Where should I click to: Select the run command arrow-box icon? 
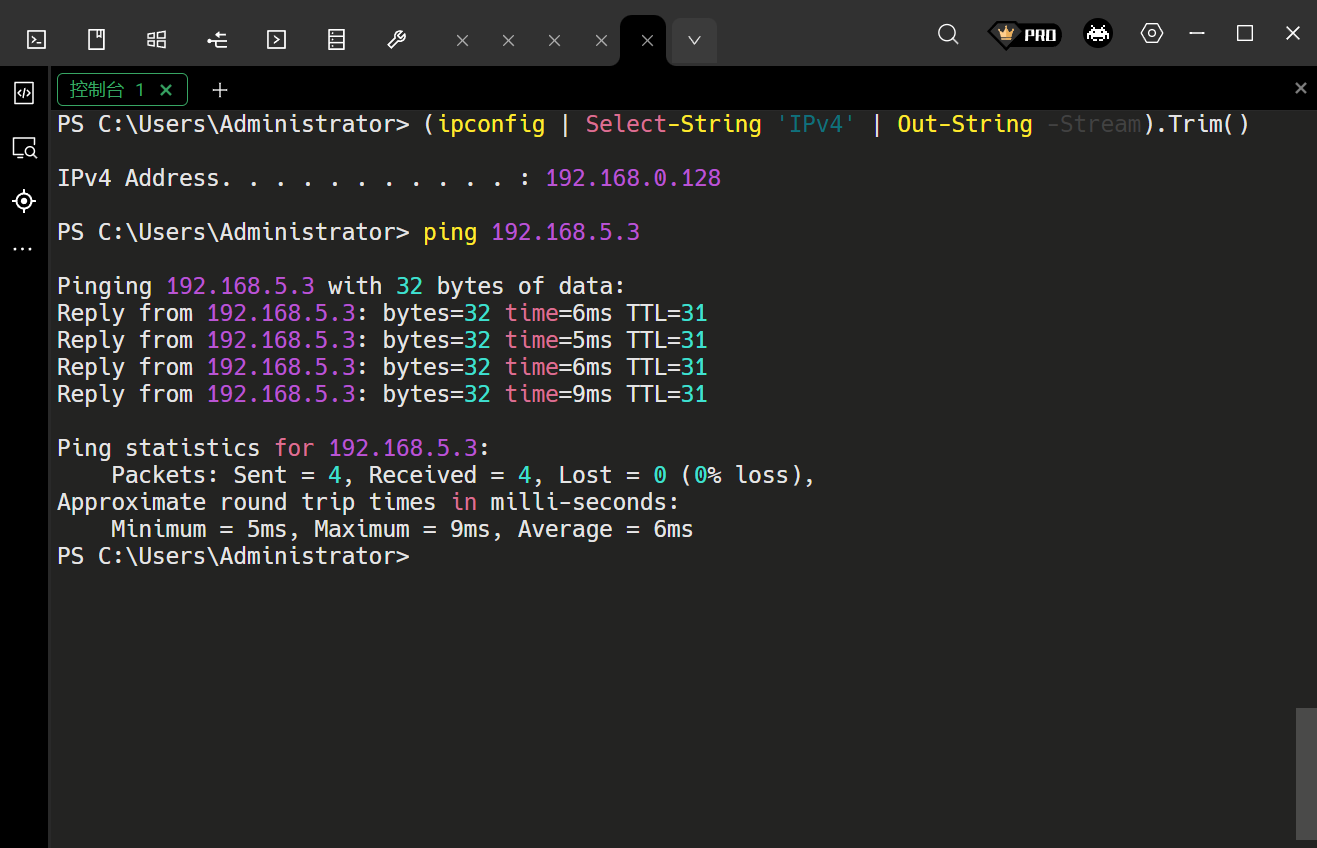[x=276, y=40]
